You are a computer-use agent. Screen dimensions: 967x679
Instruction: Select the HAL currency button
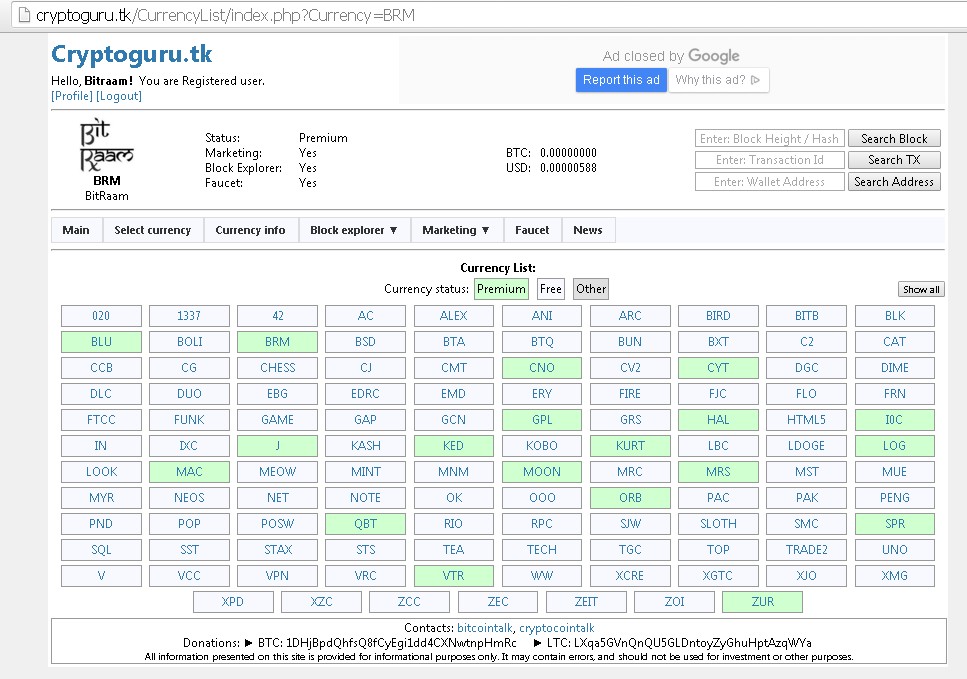(718, 419)
